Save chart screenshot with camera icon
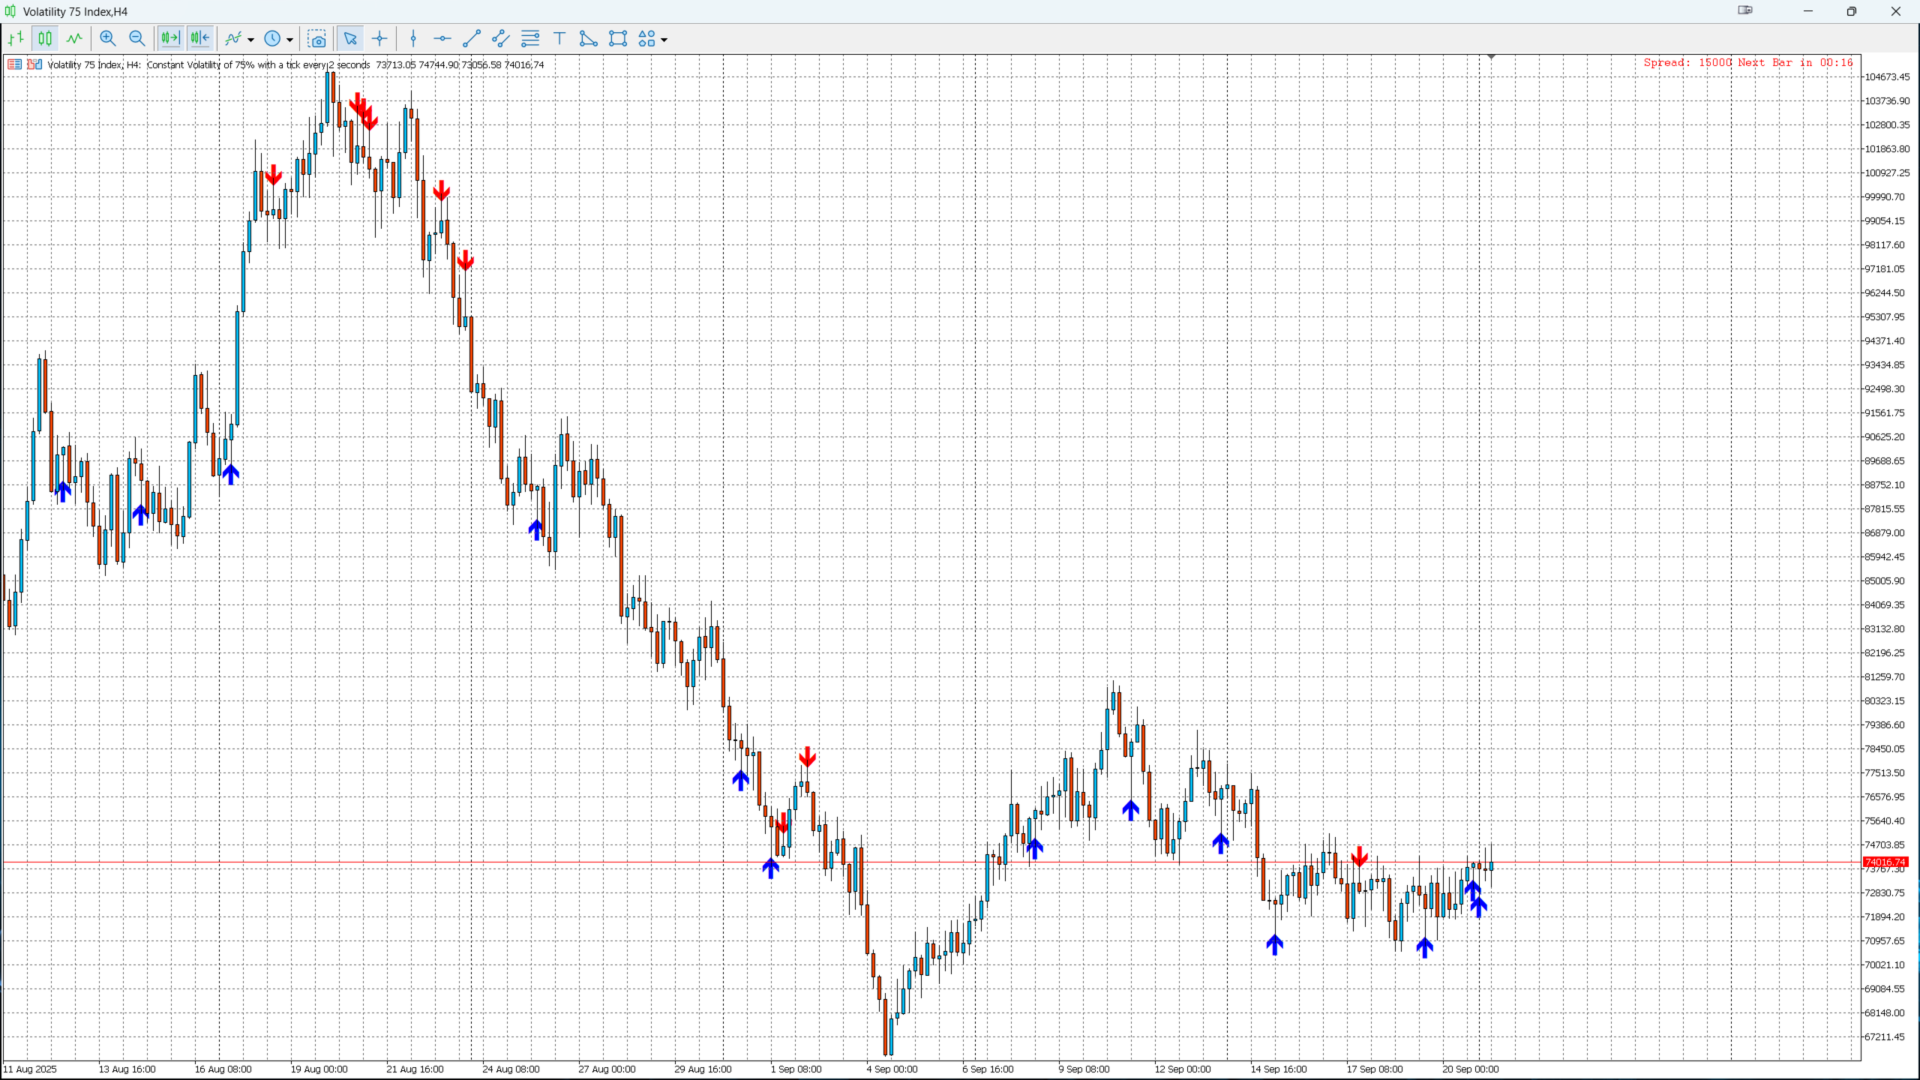1920x1080 pixels. point(317,39)
